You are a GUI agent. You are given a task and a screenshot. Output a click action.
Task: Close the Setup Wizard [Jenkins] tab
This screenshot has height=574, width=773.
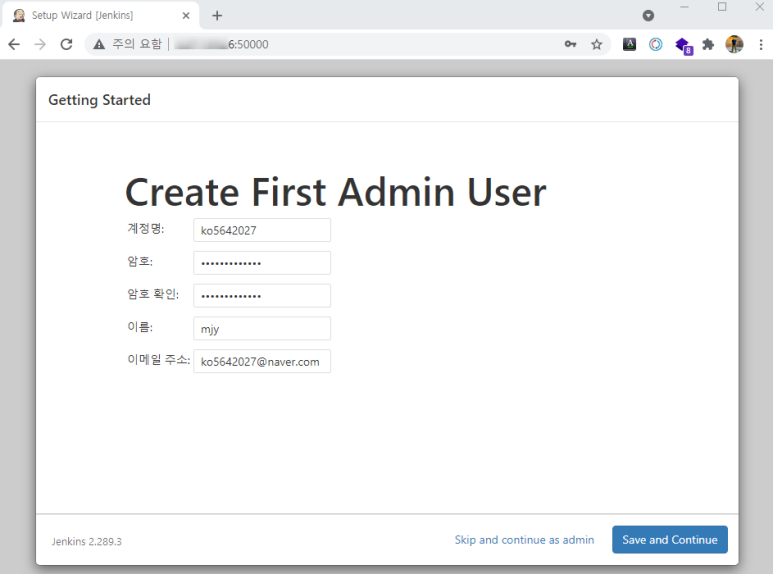coord(186,16)
